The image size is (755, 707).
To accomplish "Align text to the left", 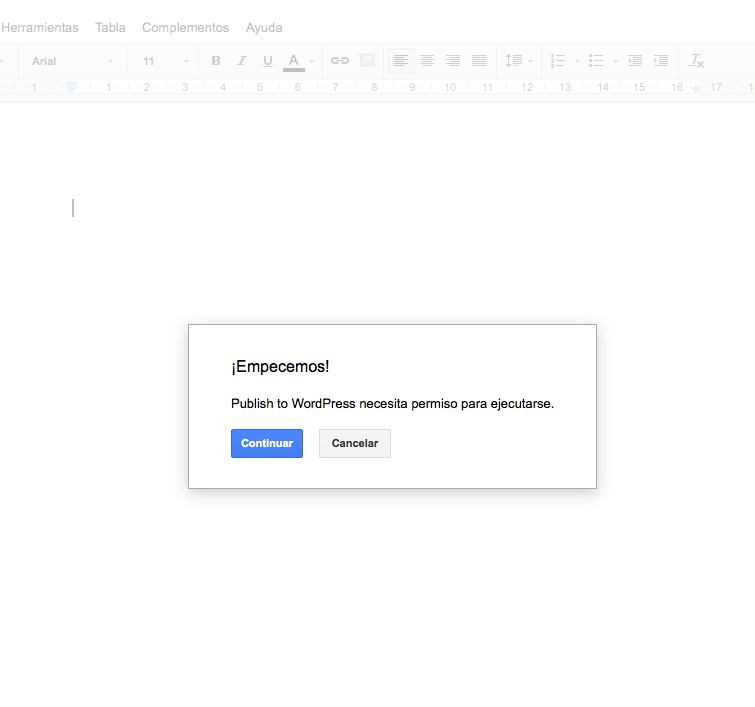I will pyautogui.click(x=401, y=61).
